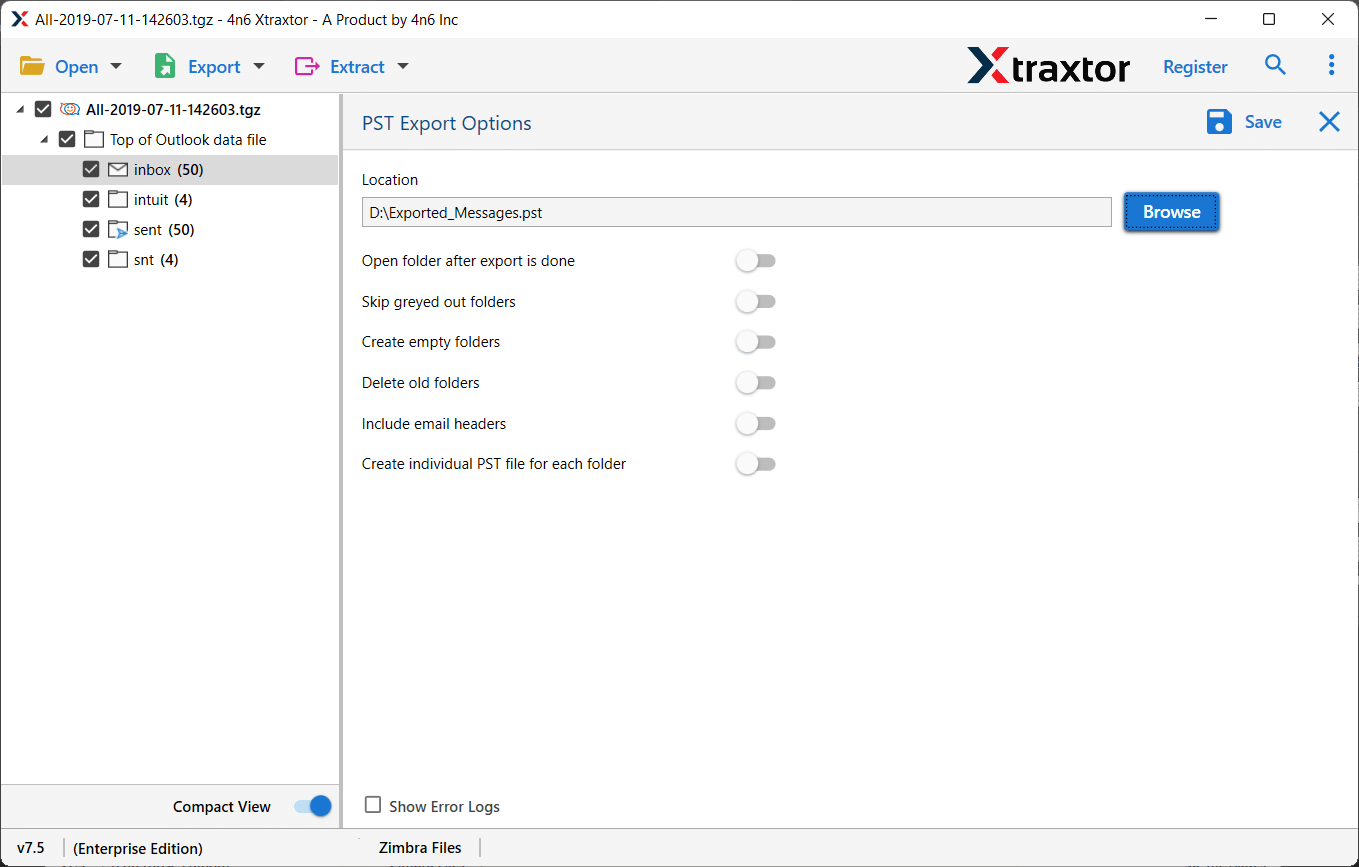Uncheck the snt folder checkbox
This screenshot has width=1359, height=867.
[x=91, y=260]
